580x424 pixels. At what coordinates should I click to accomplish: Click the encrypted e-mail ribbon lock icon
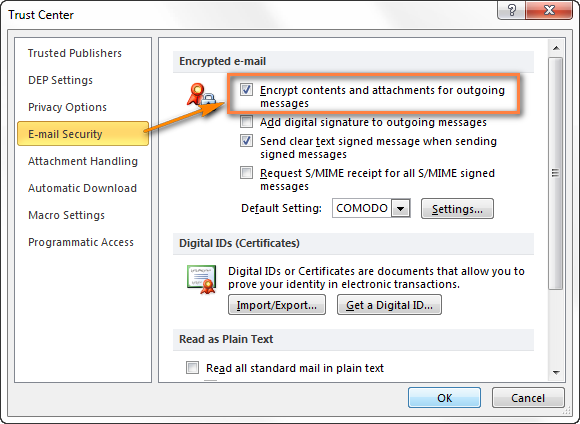[202, 95]
